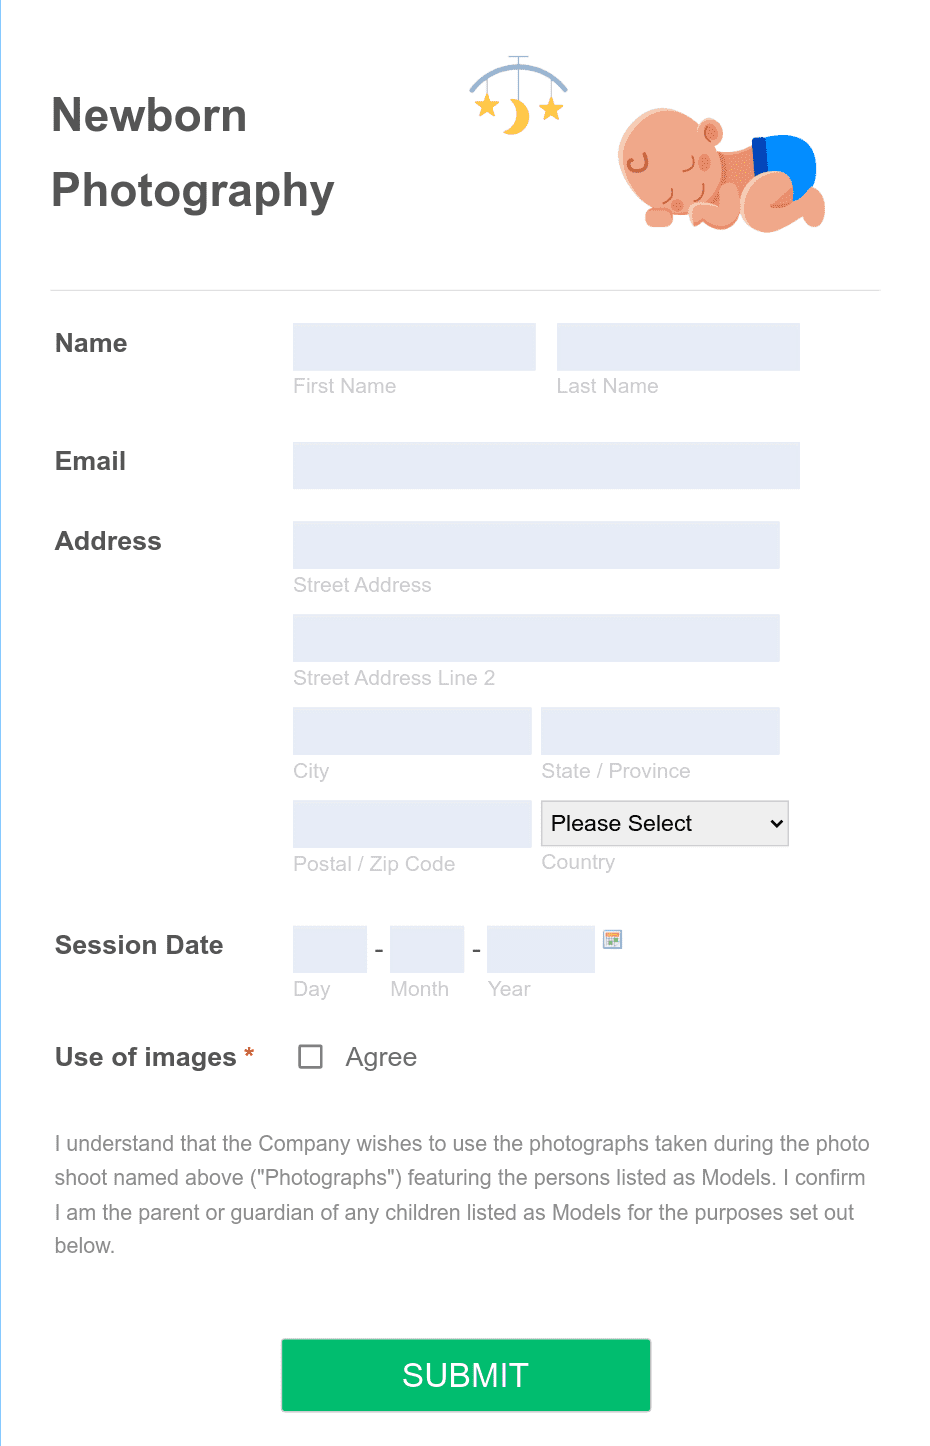Viewport: 930px width, 1446px height.
Task: Click the moon and stars mobile image
Action: pos(518,96)
